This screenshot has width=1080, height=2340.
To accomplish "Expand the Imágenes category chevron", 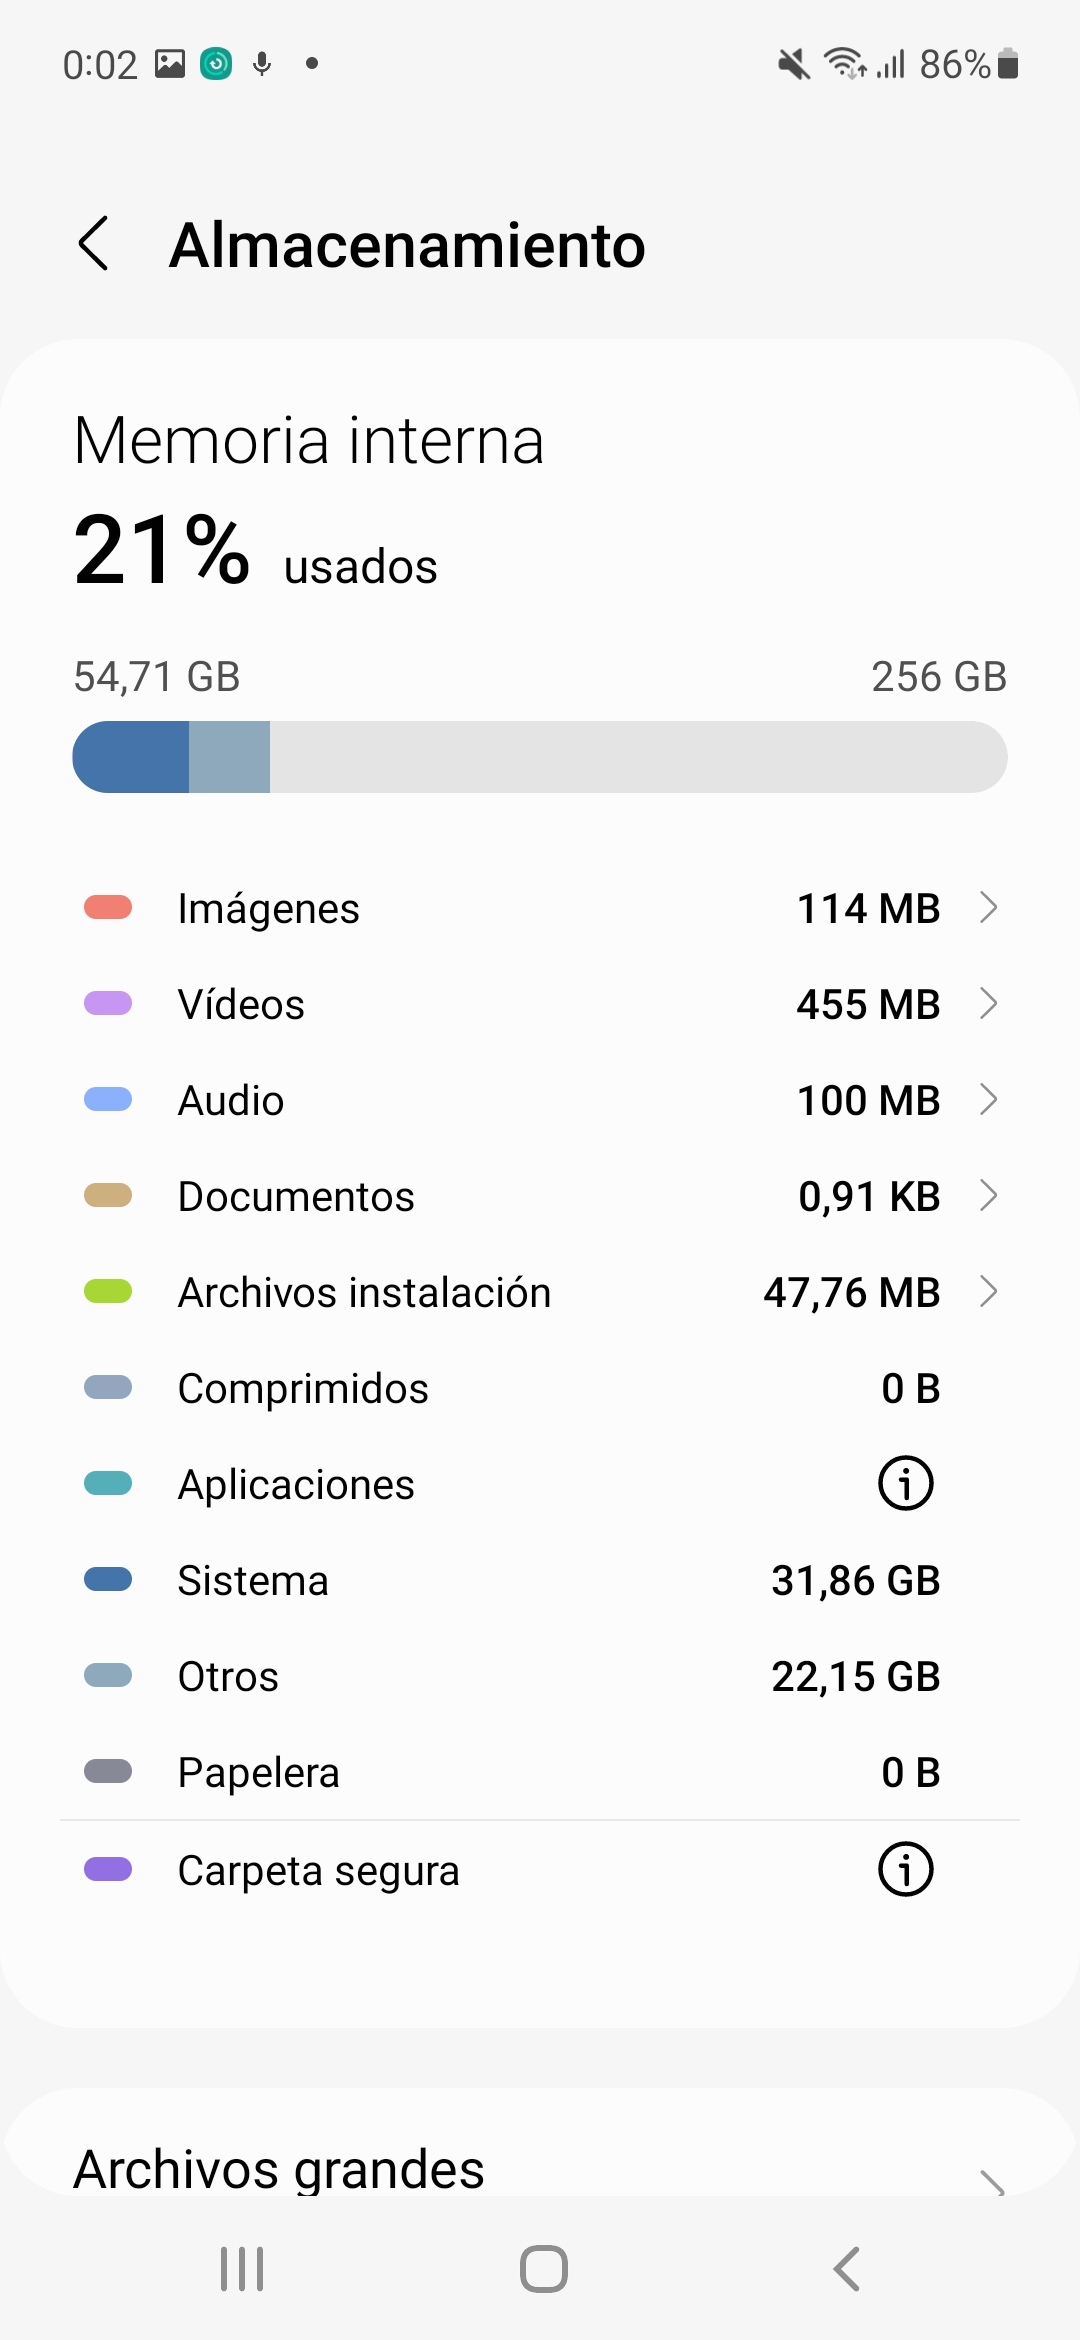I will [988, 908].
